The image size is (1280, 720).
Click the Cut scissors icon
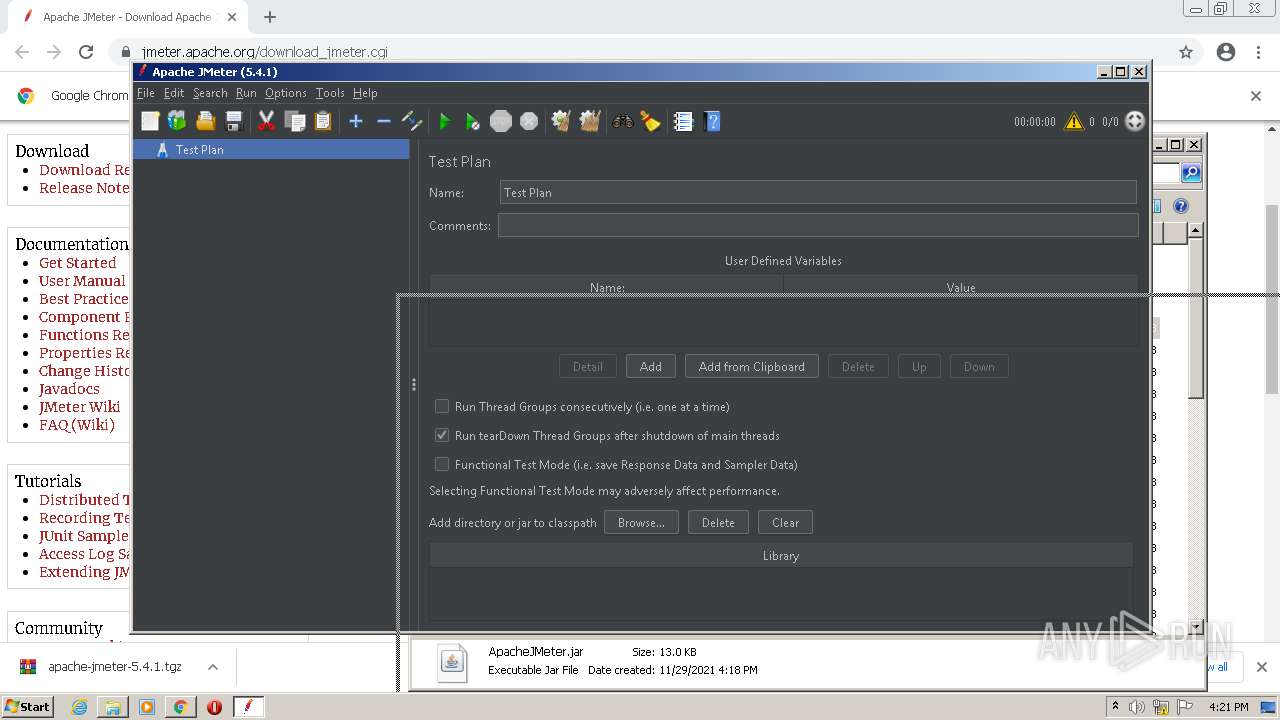pos(266,121)
